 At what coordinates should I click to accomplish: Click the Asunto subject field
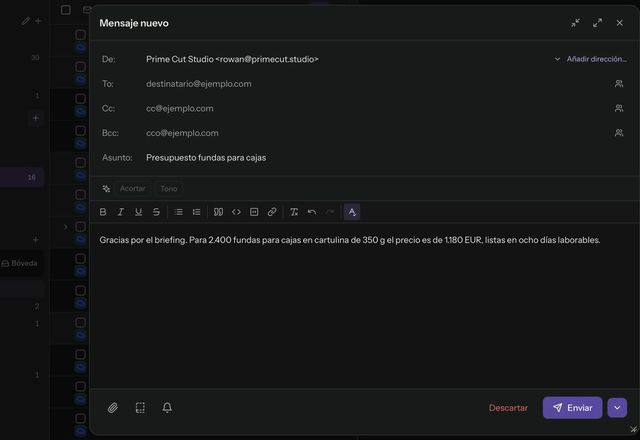[384, 158]
